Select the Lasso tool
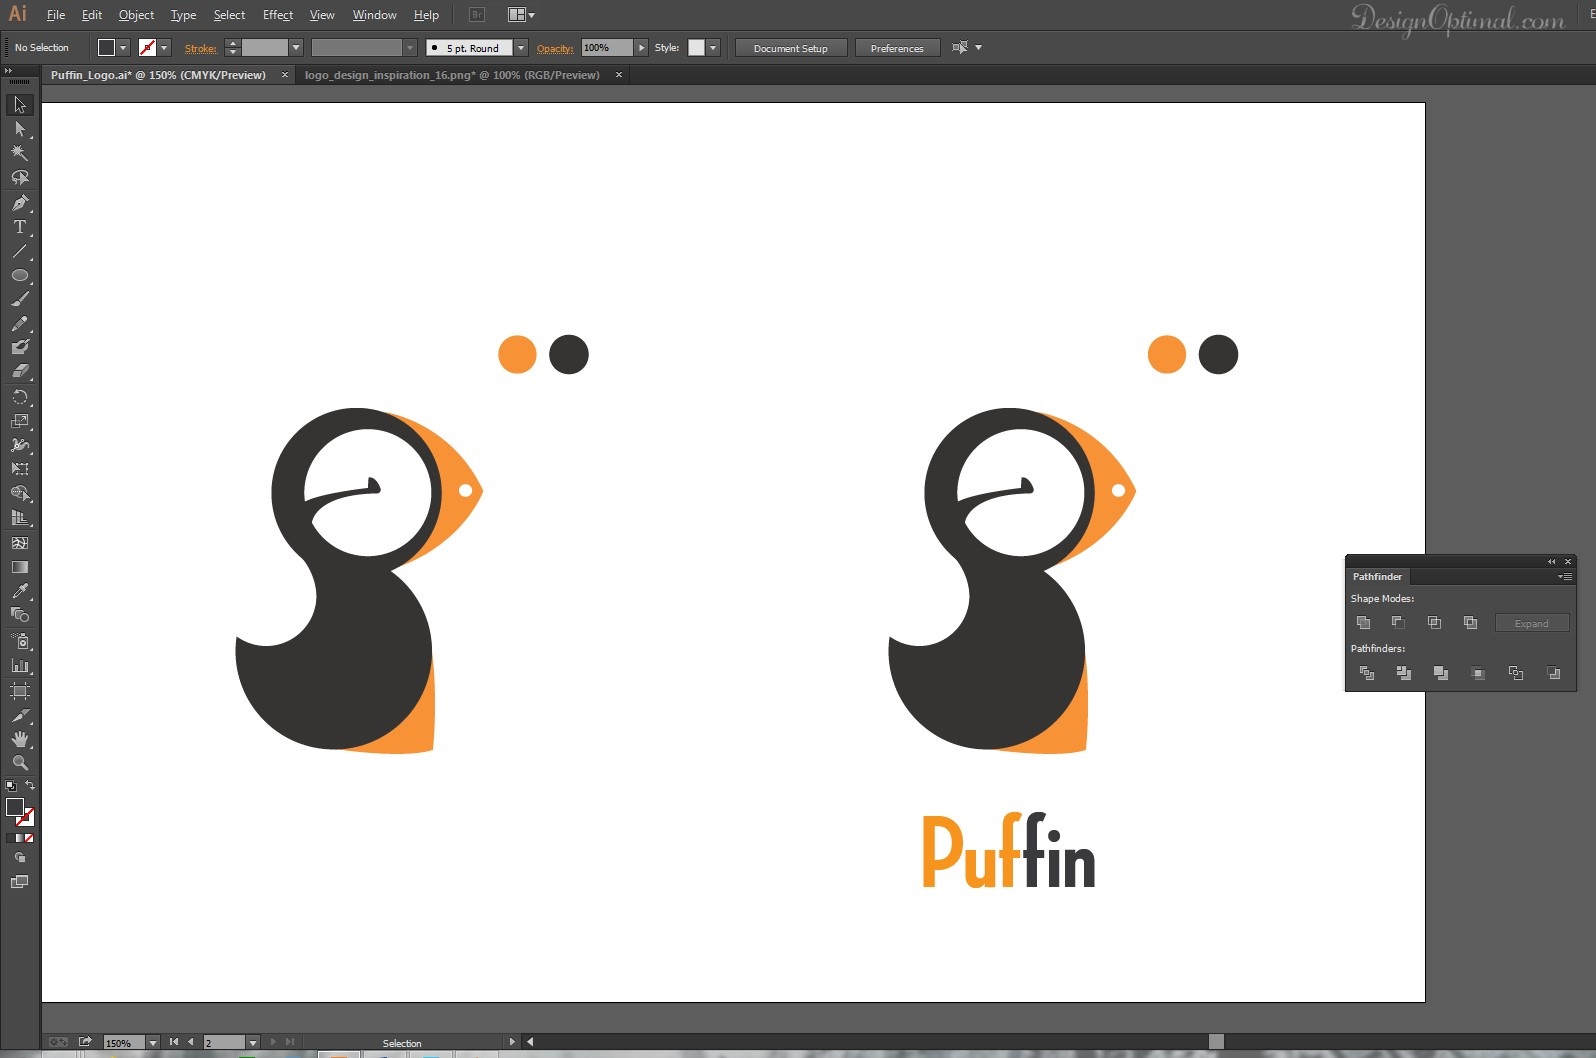 [x=19, y=178]
